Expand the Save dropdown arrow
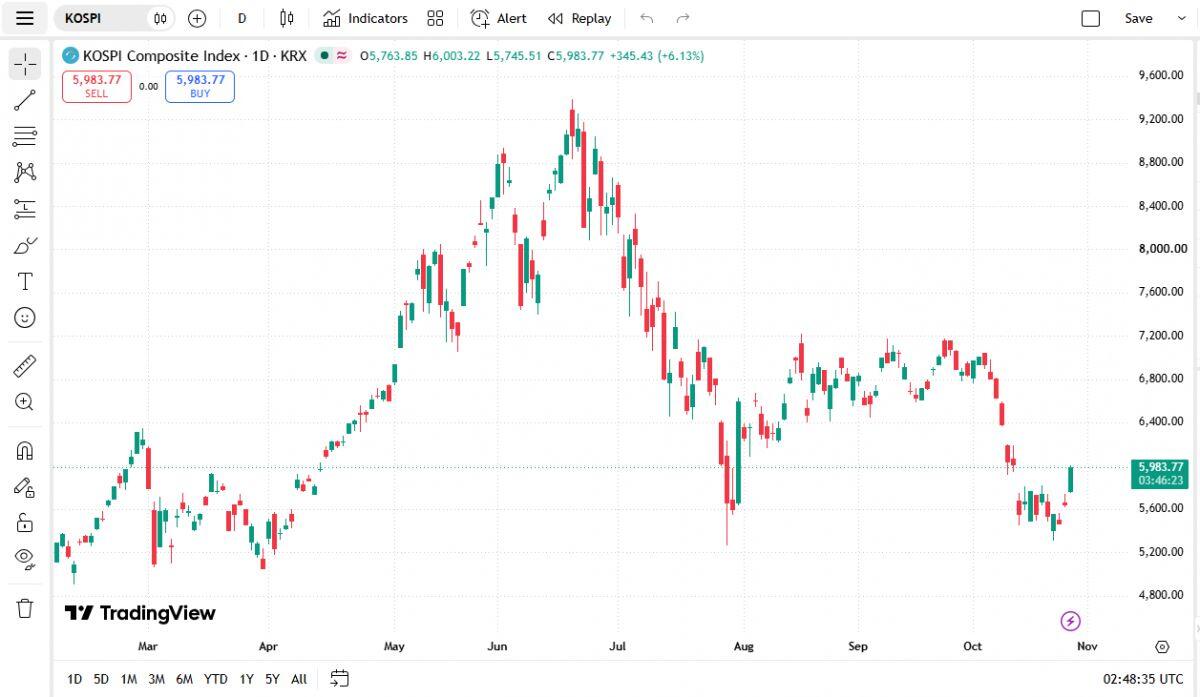 point(1180,18)
